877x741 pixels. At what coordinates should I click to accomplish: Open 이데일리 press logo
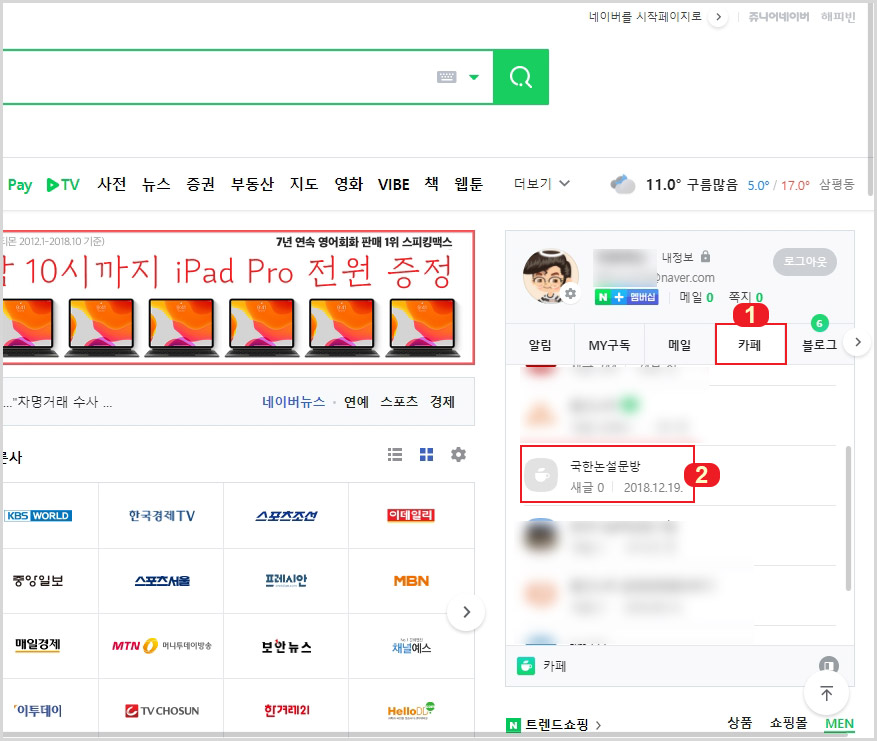[411, 515]
